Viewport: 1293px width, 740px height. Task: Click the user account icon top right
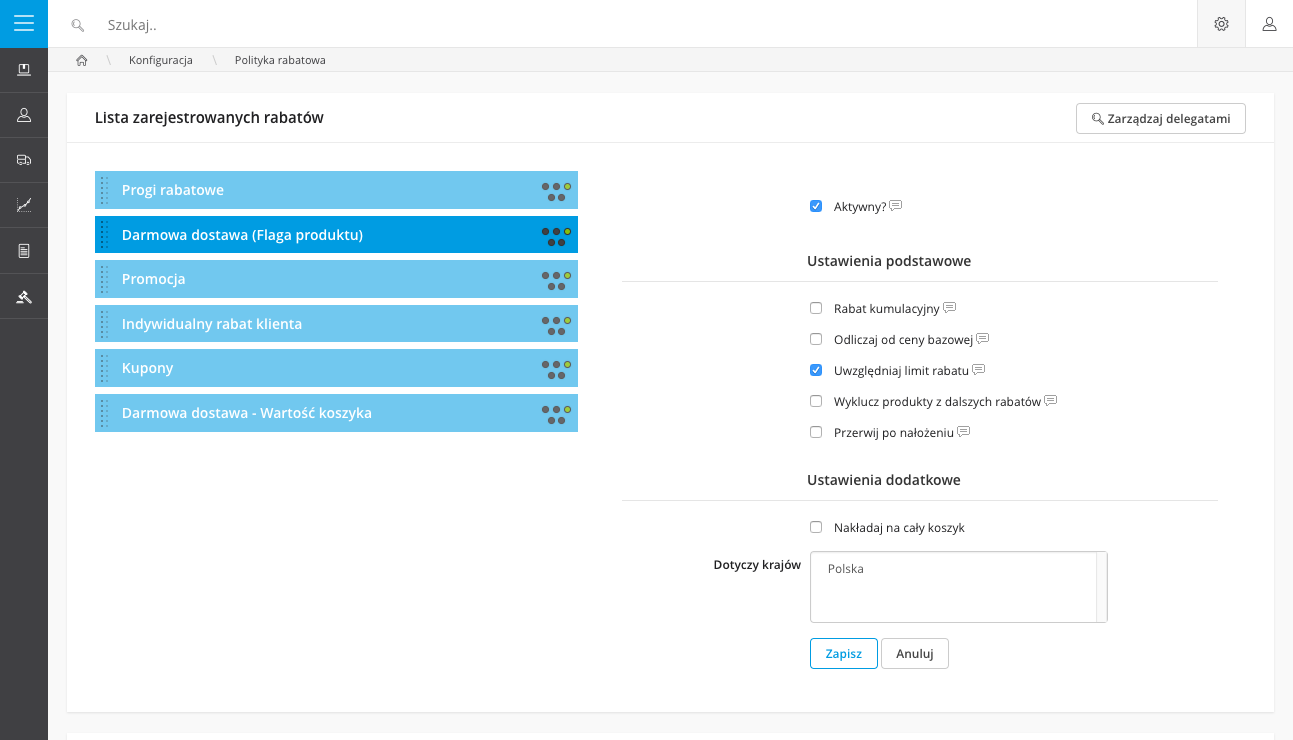pyautogui.click(x=1269, y=24)
